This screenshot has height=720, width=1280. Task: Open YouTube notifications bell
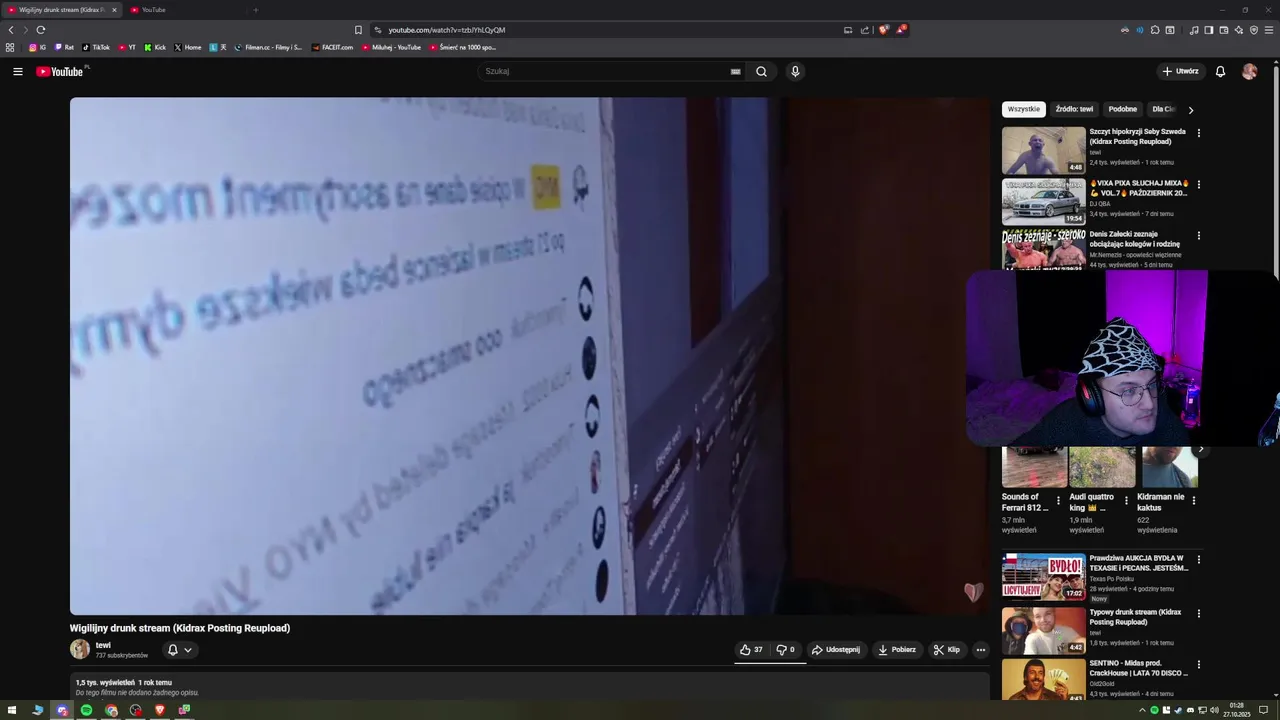[x=1220, y=71]
